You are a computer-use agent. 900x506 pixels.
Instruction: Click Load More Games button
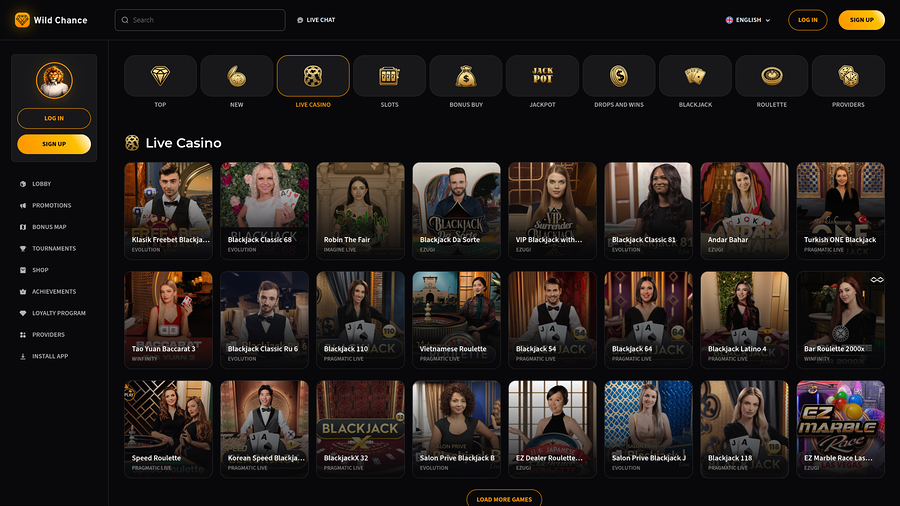coord(504,498)
